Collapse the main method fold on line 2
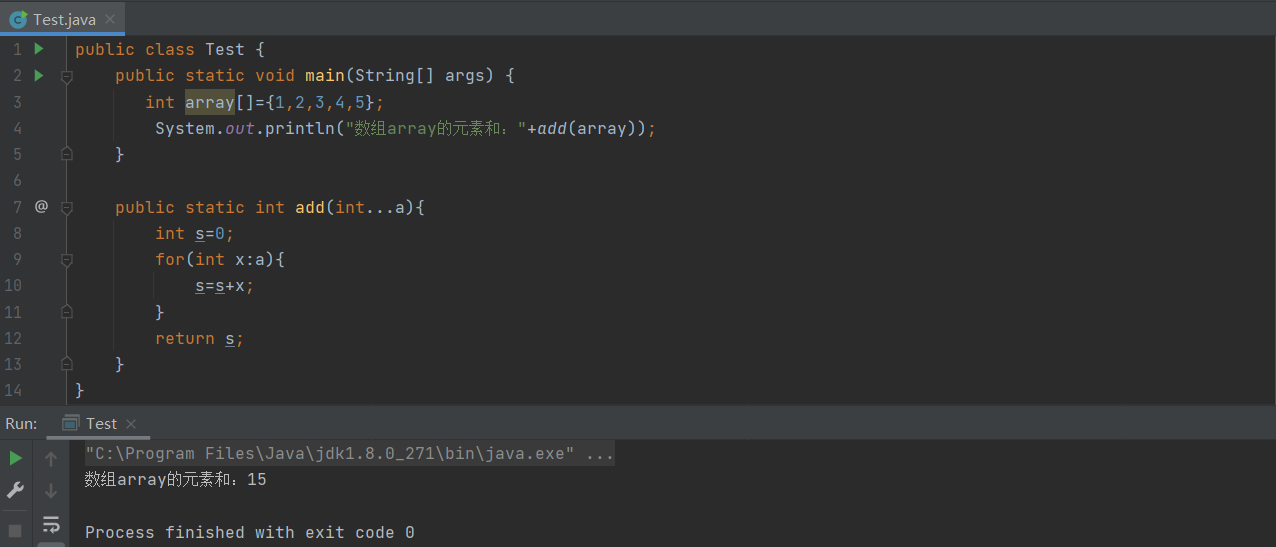 pos(66,76)
